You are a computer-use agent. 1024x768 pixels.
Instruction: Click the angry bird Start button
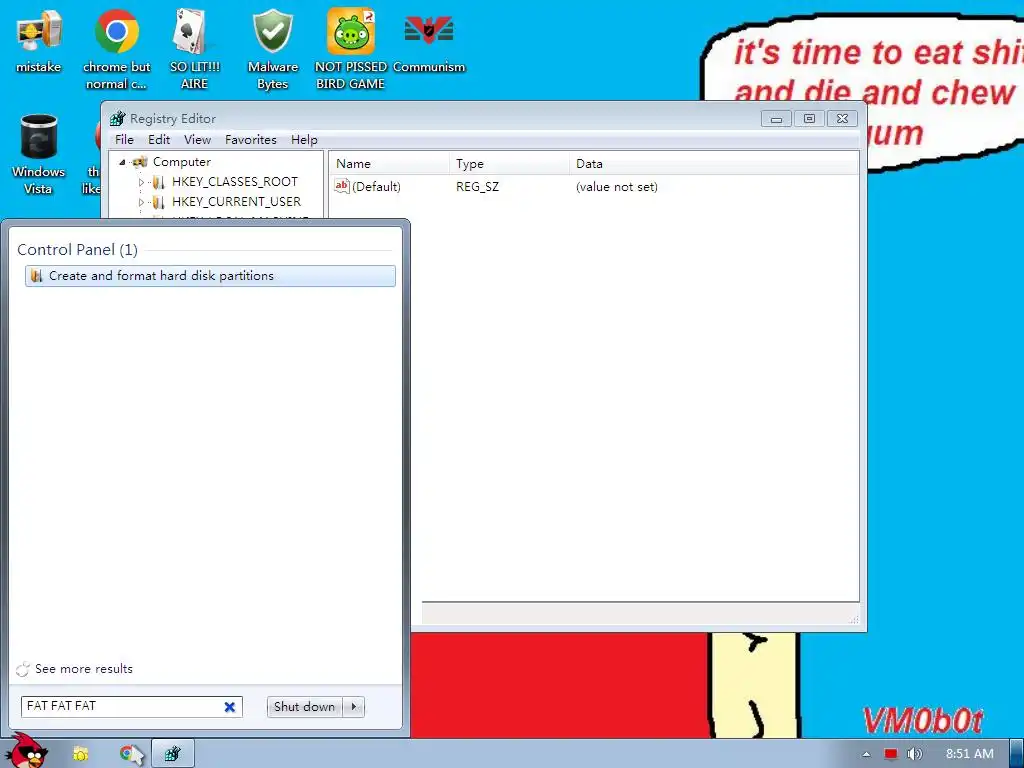pos(27,751)
